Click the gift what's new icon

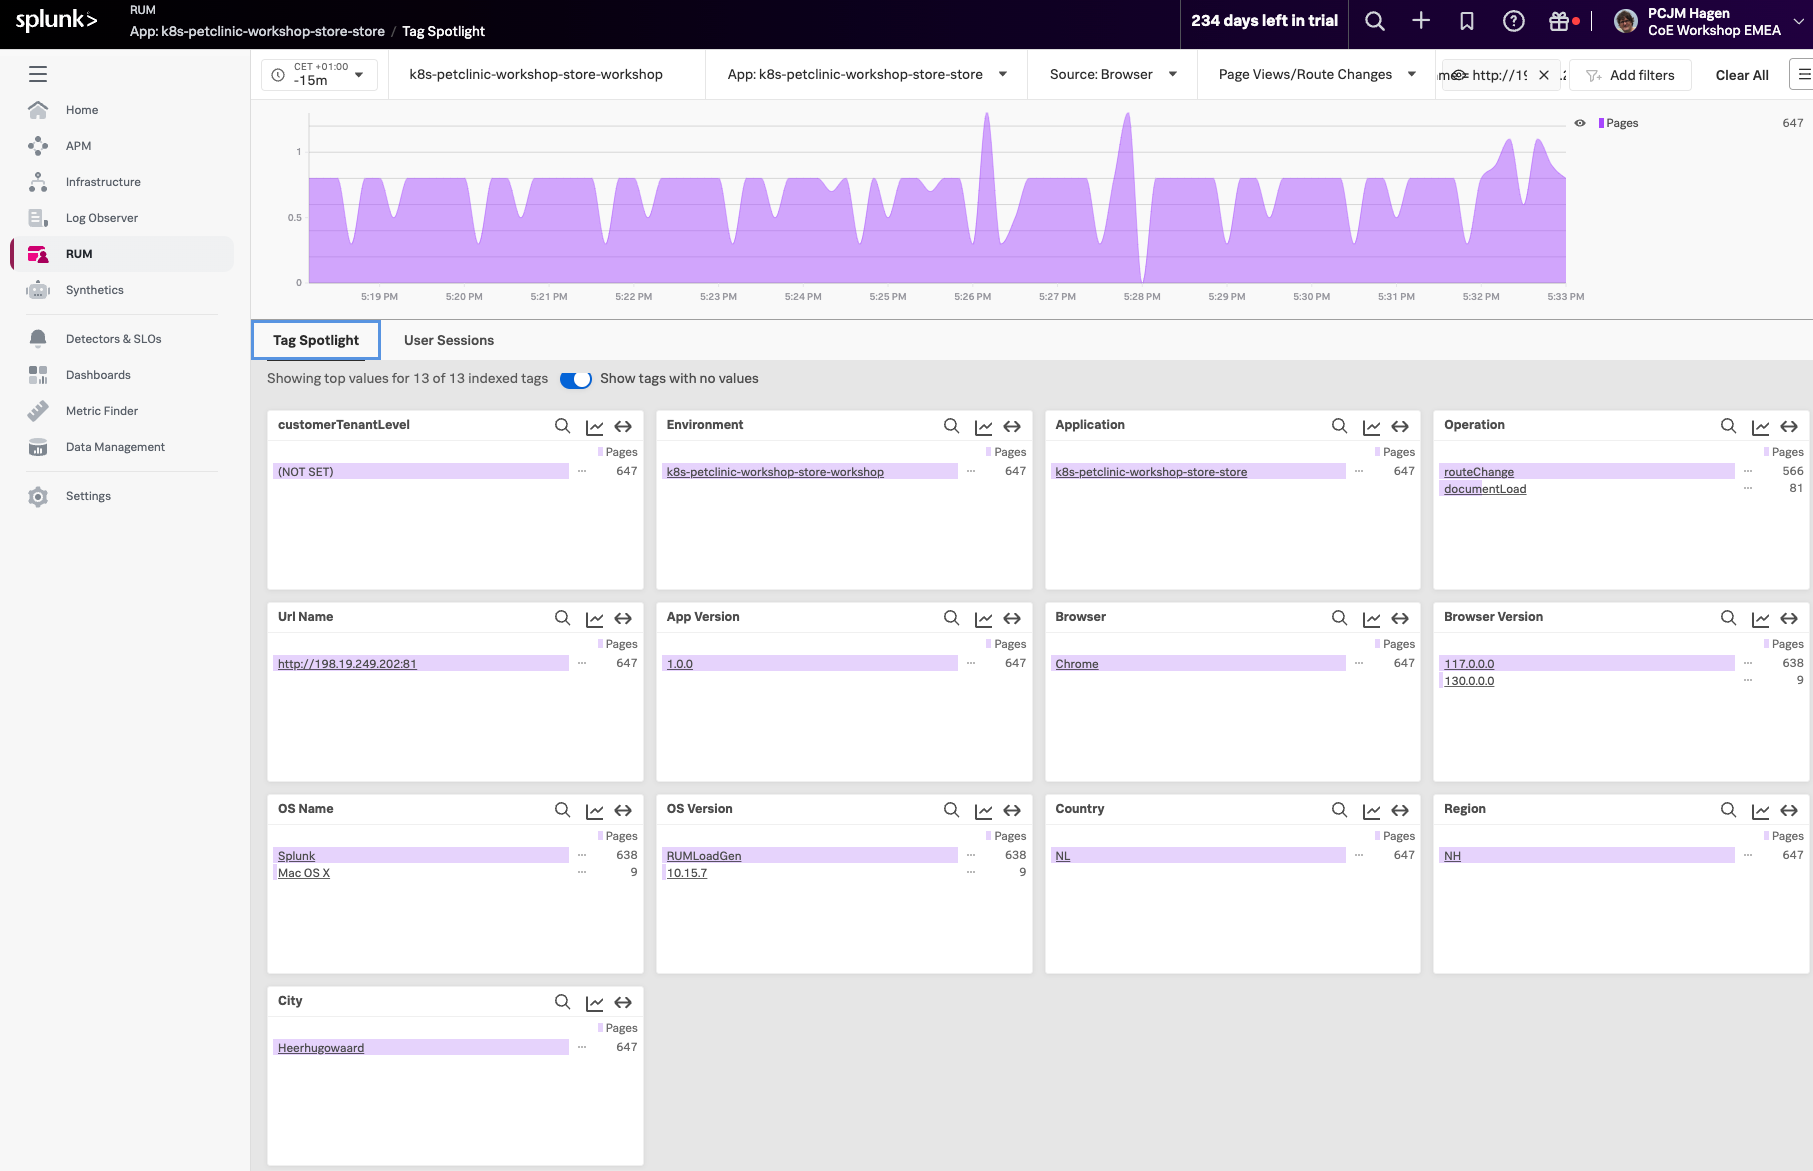pyautogui.click(x=1558, y=21)
